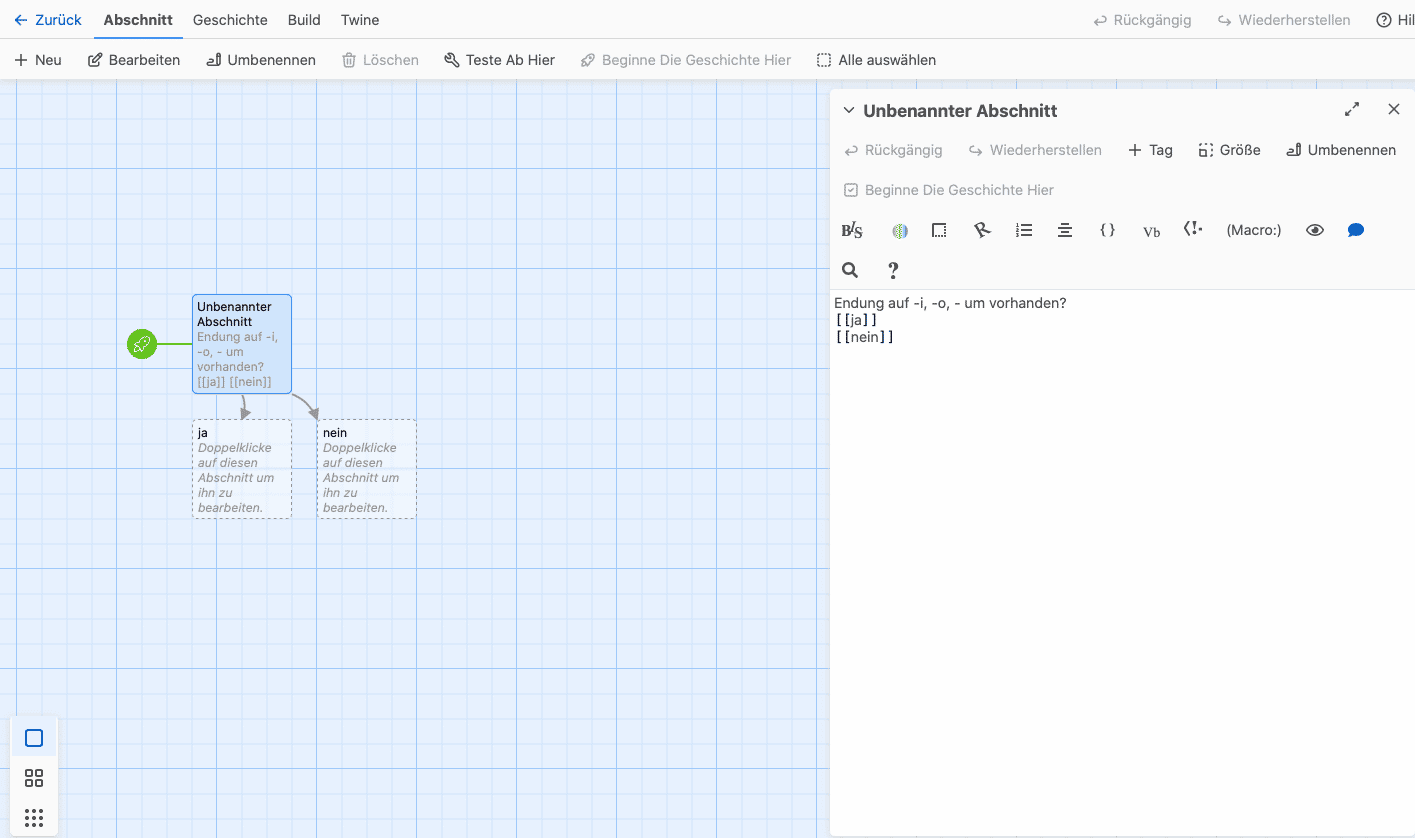Close the Unbenannter Abschnitt panel
Screen dimensions: 1415x838
pyautogui.click(x=1394, y=110)
